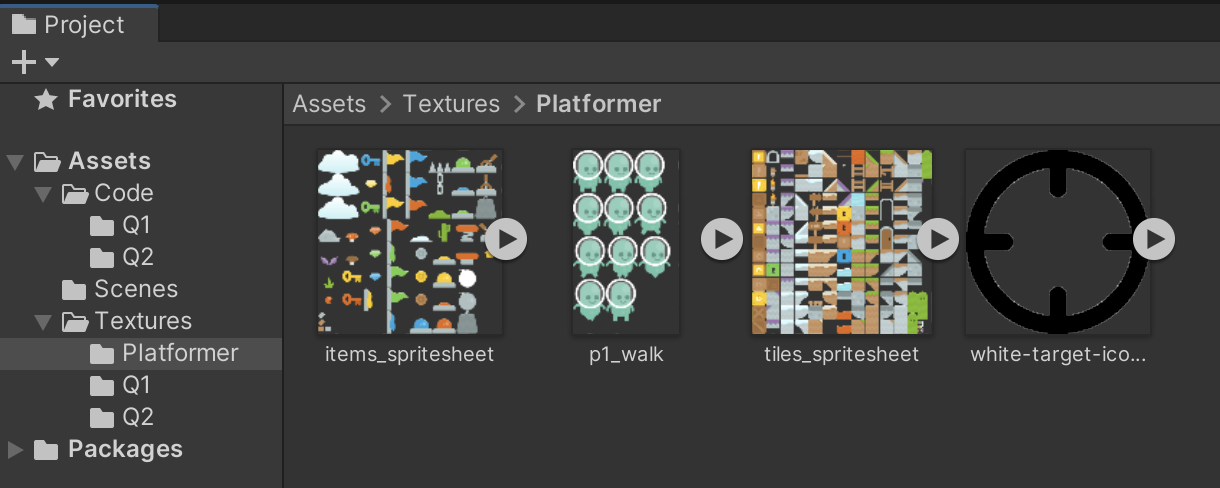The image size is (1220, 488).
Task: Expand the white-target-icon sub-assets arrow
Action: tap(1153, 240)
